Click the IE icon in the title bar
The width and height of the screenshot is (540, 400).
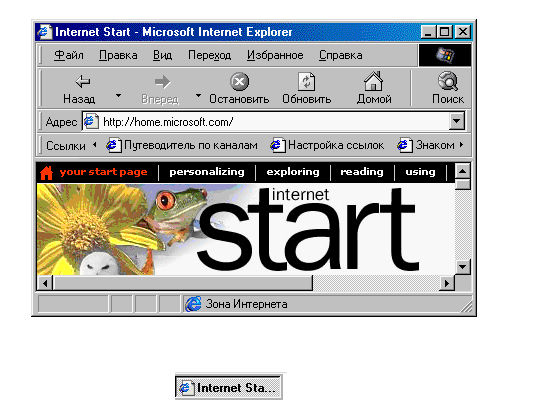(x=45, y=32)
